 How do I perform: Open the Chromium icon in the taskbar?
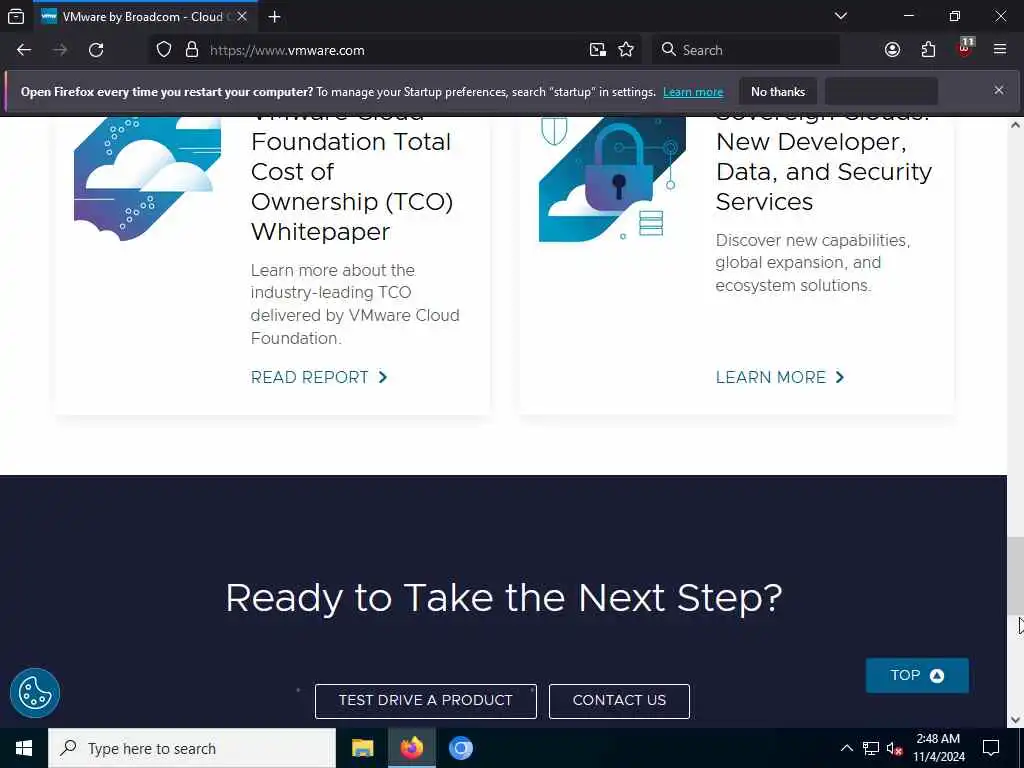point(460,748)
